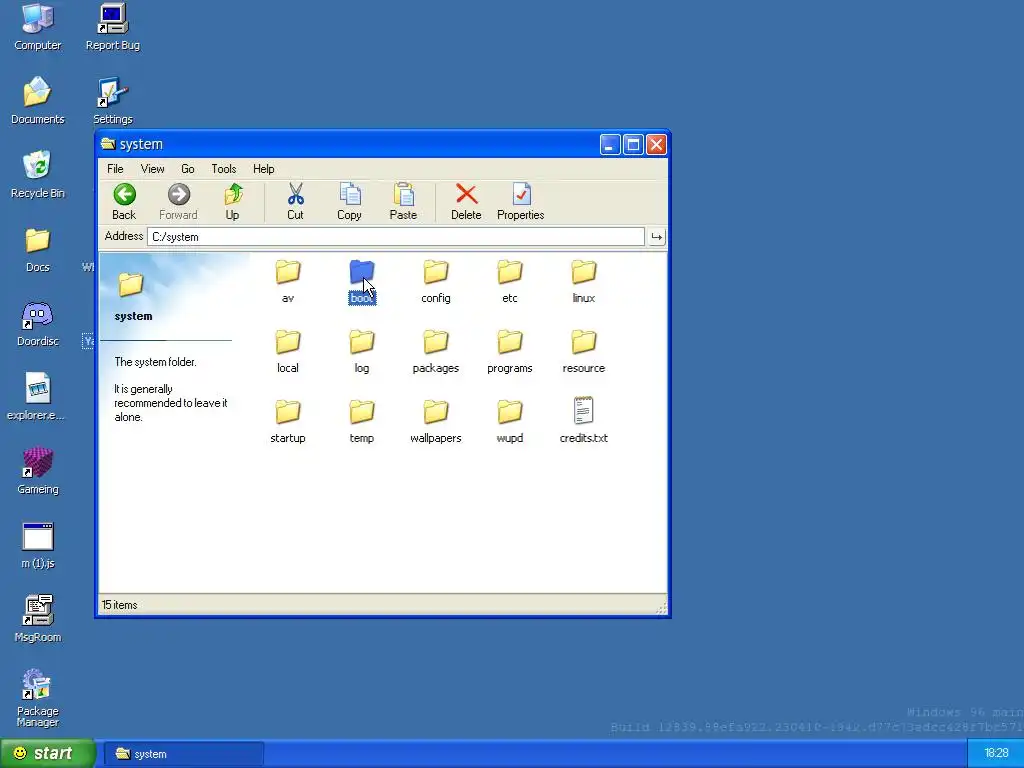Select the av folder
This screenshot has width=1024, height=768.
coord(288,281)
